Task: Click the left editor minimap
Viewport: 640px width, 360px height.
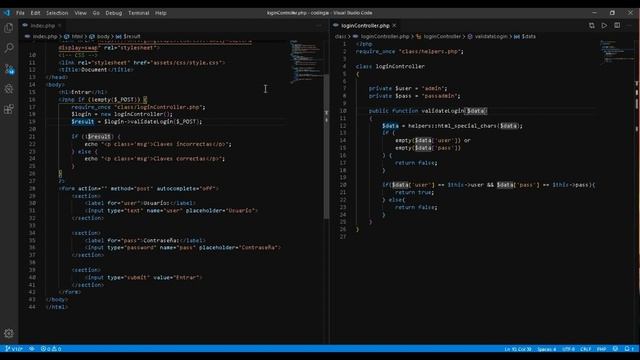Action: click(306, 61)
